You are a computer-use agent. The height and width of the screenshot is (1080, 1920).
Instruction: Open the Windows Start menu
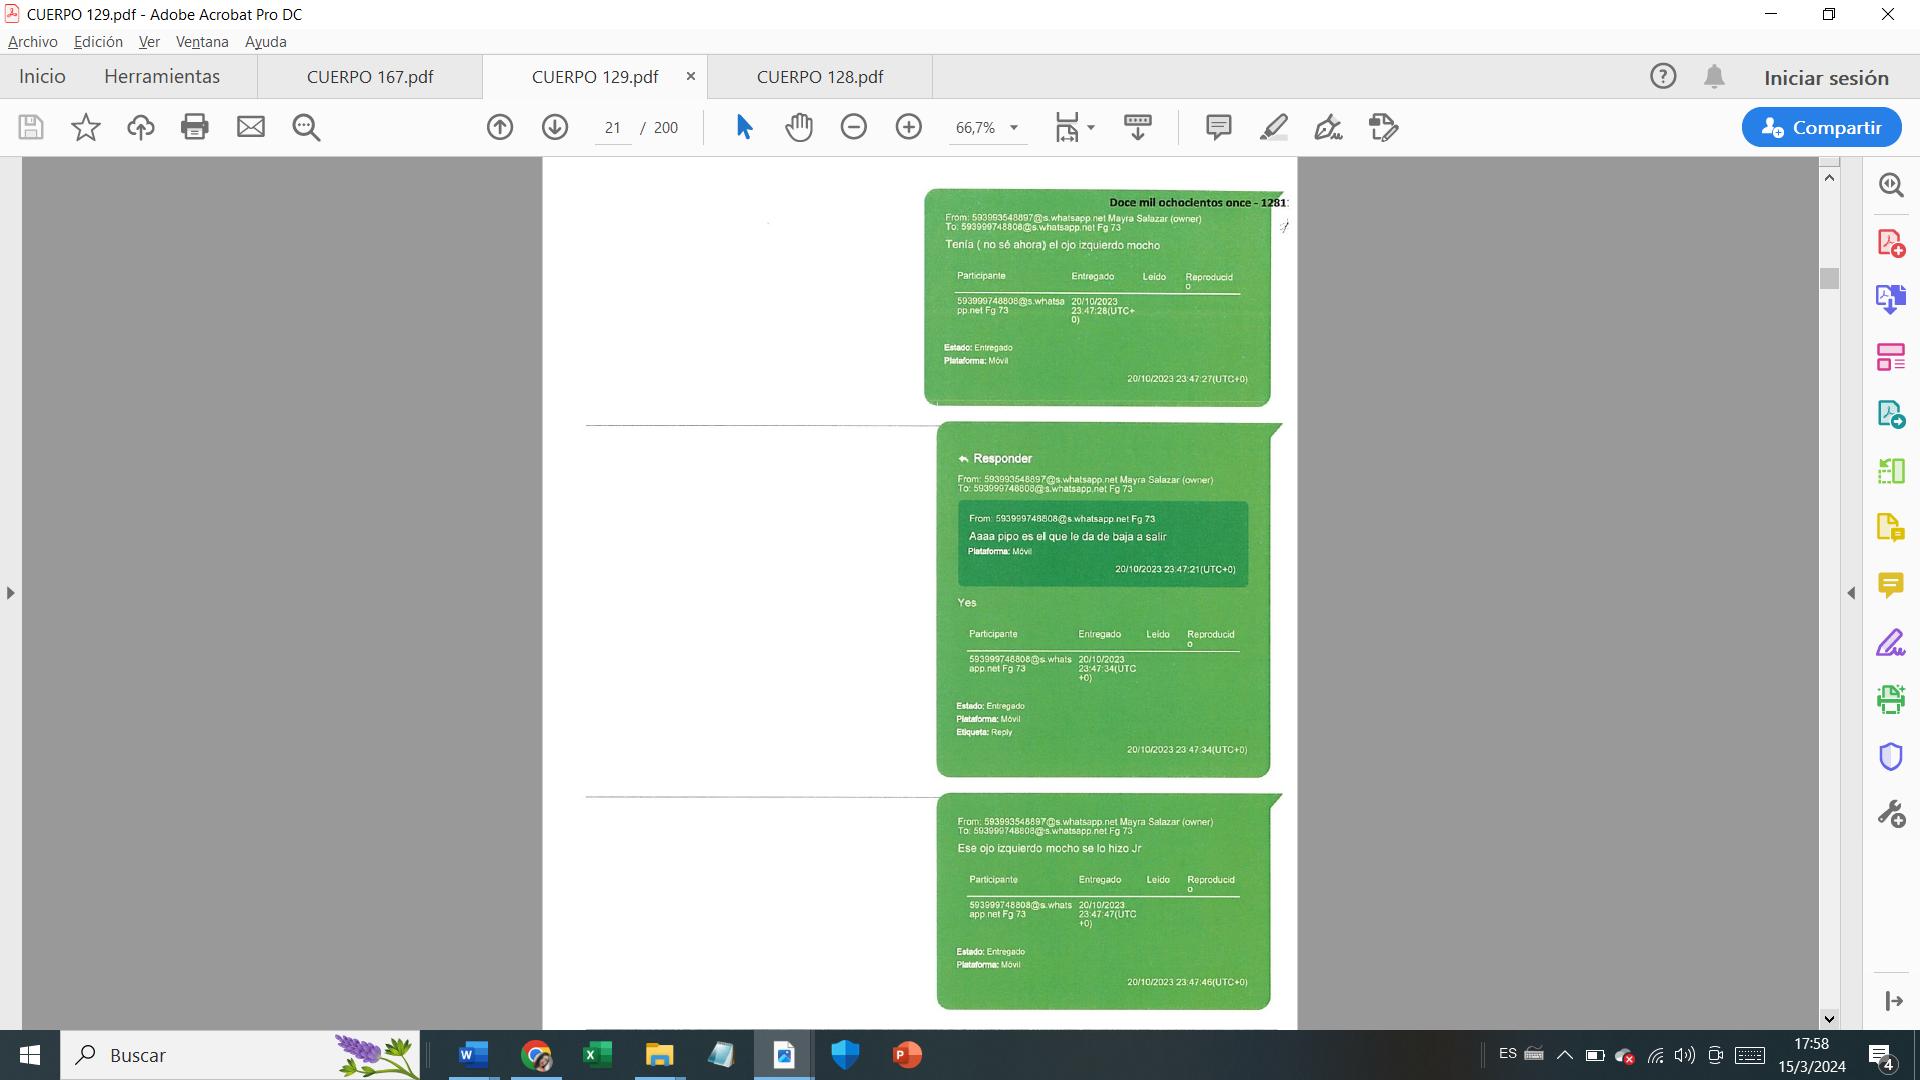coord(30,1055)
